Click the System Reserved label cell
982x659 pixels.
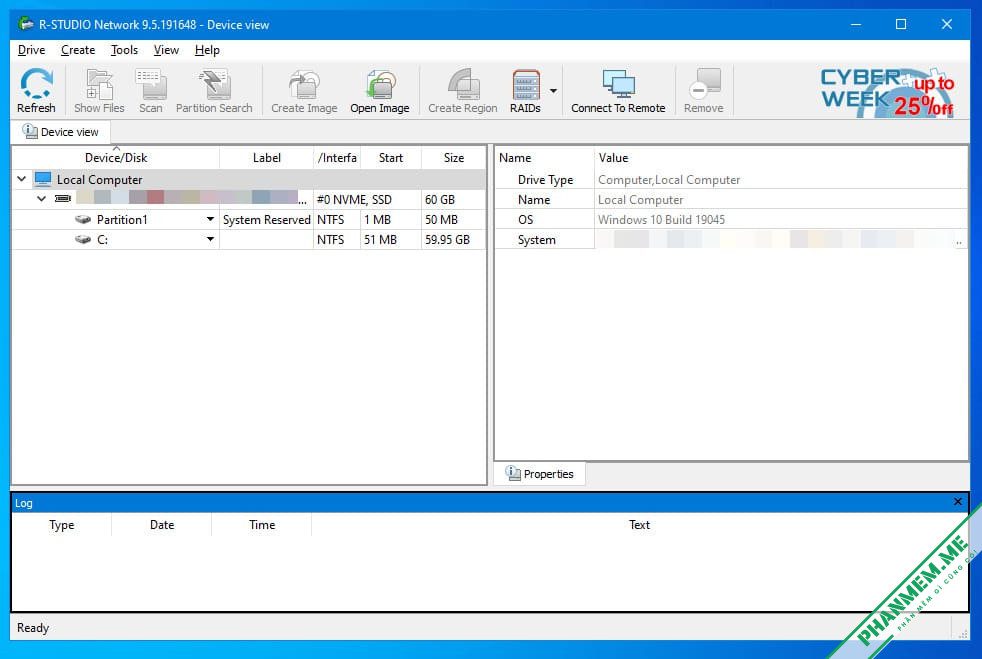[266, 219]
